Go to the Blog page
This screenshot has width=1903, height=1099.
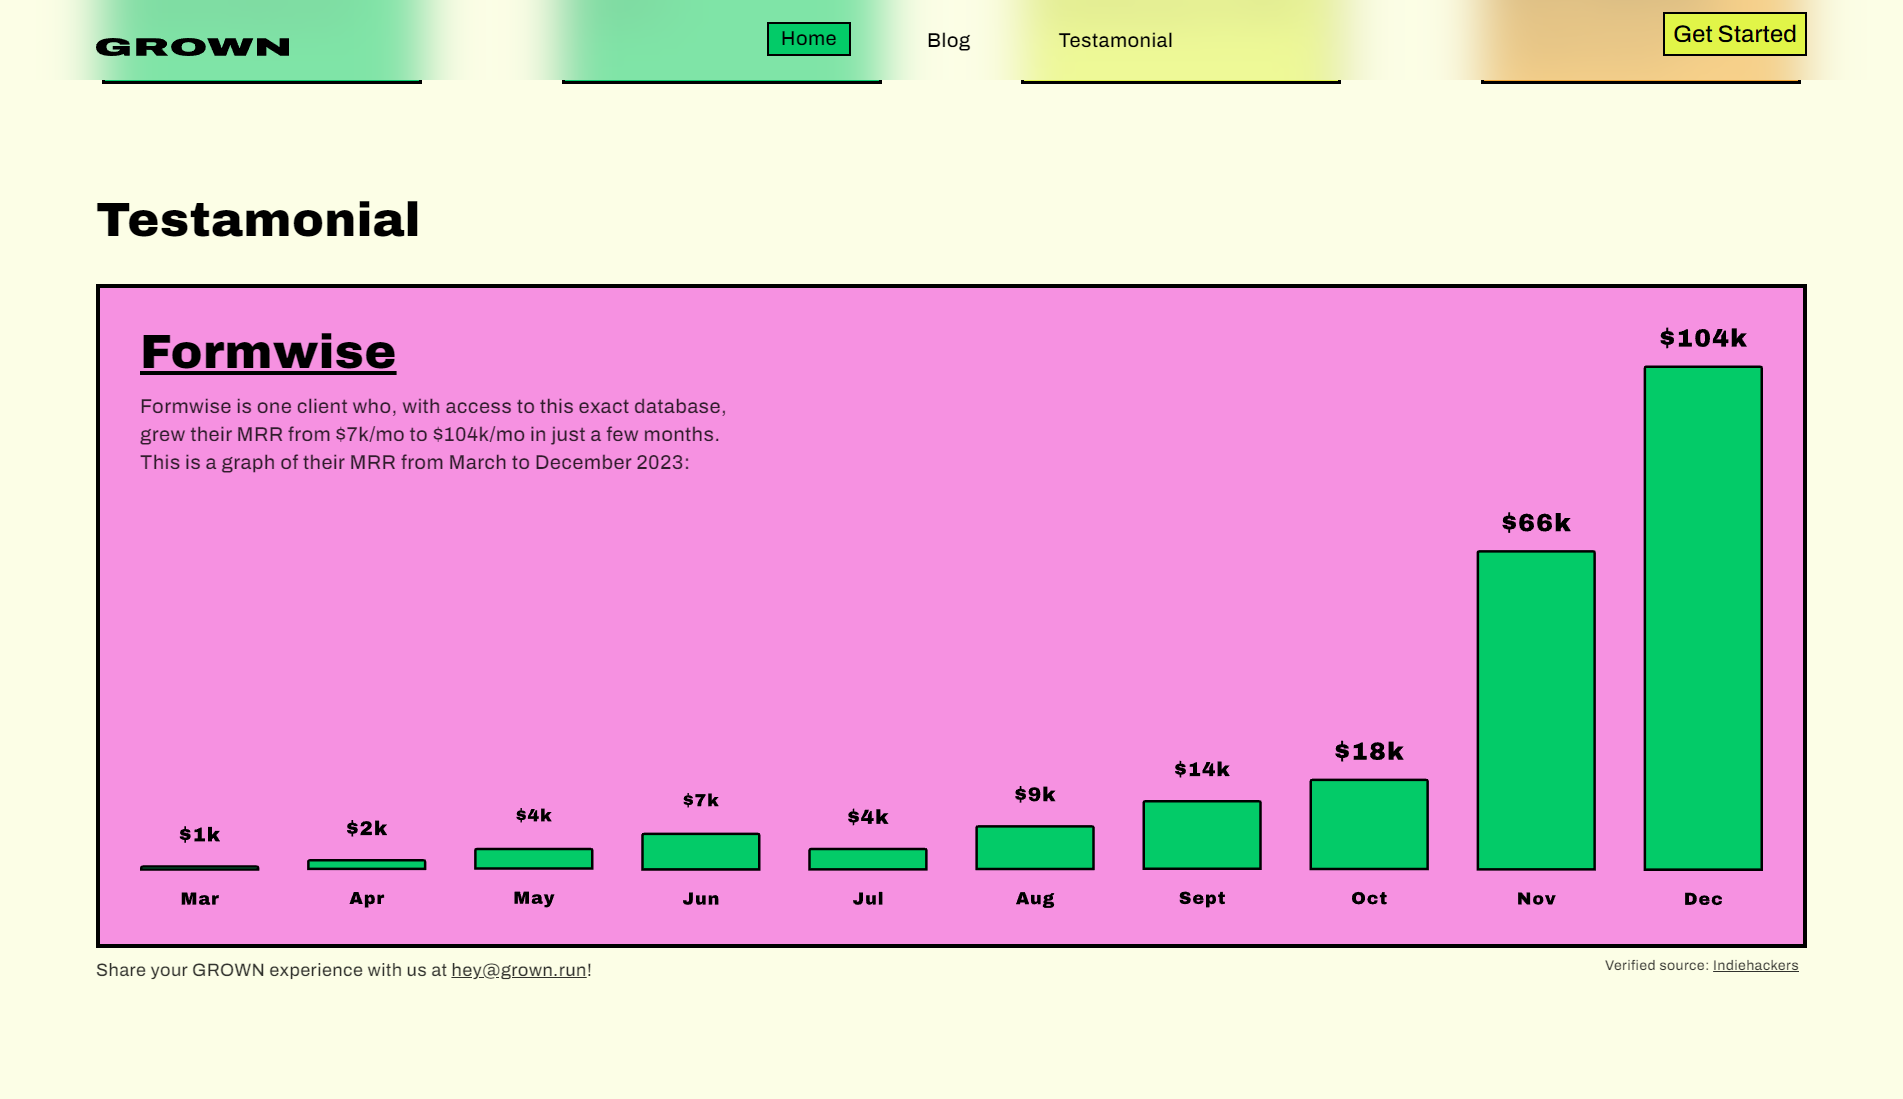[948, 40]
